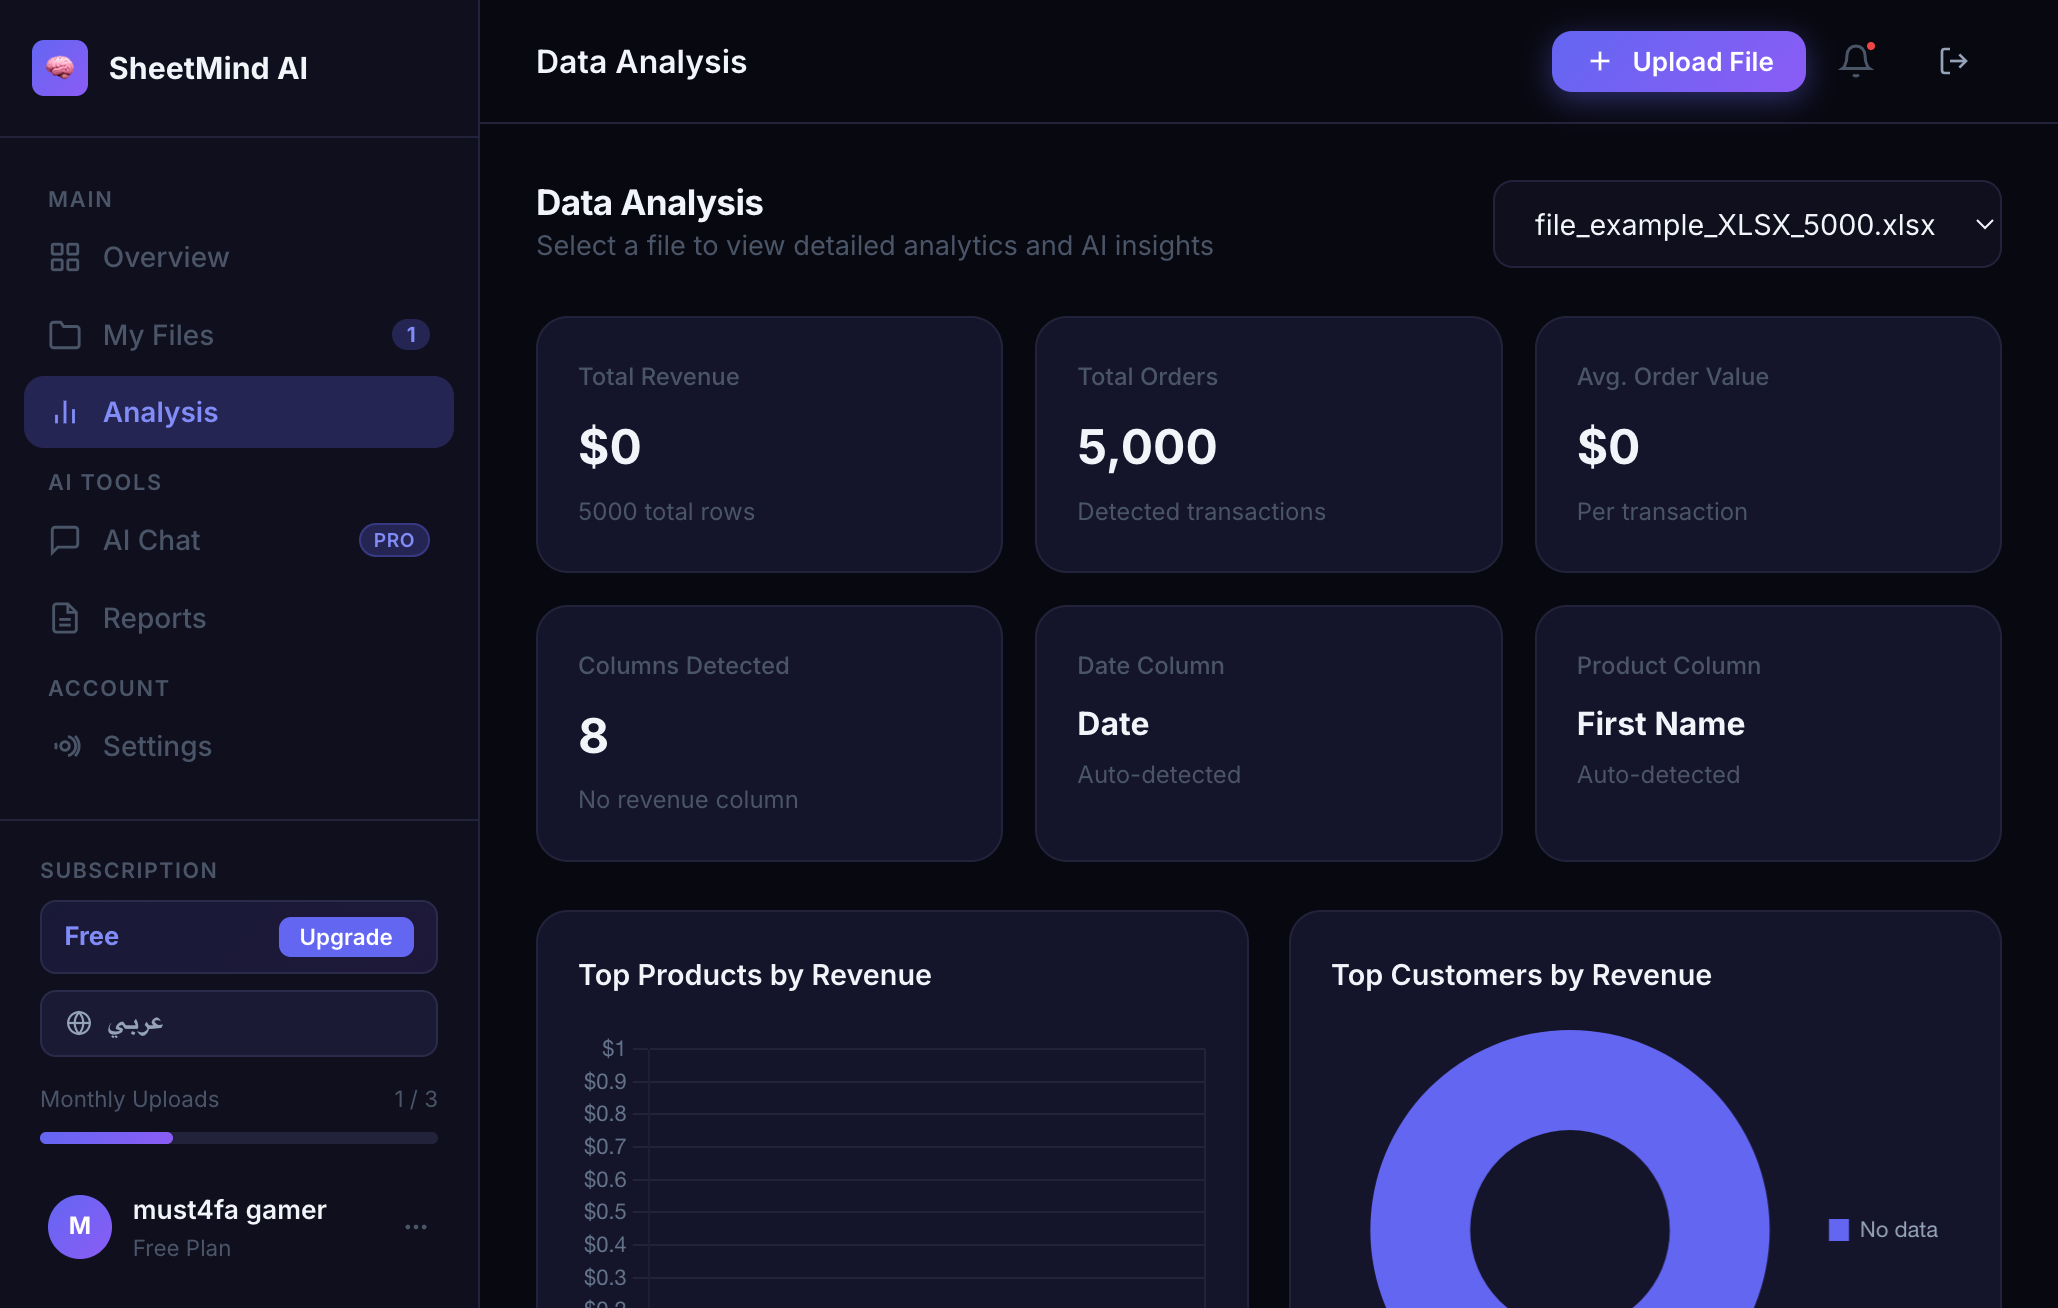Open the Reports page

[239, 618]
